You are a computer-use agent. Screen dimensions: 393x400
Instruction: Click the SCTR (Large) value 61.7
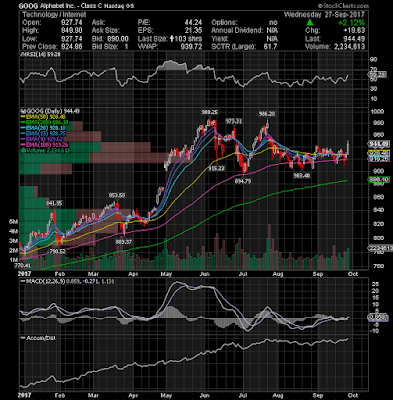point(270,47)
